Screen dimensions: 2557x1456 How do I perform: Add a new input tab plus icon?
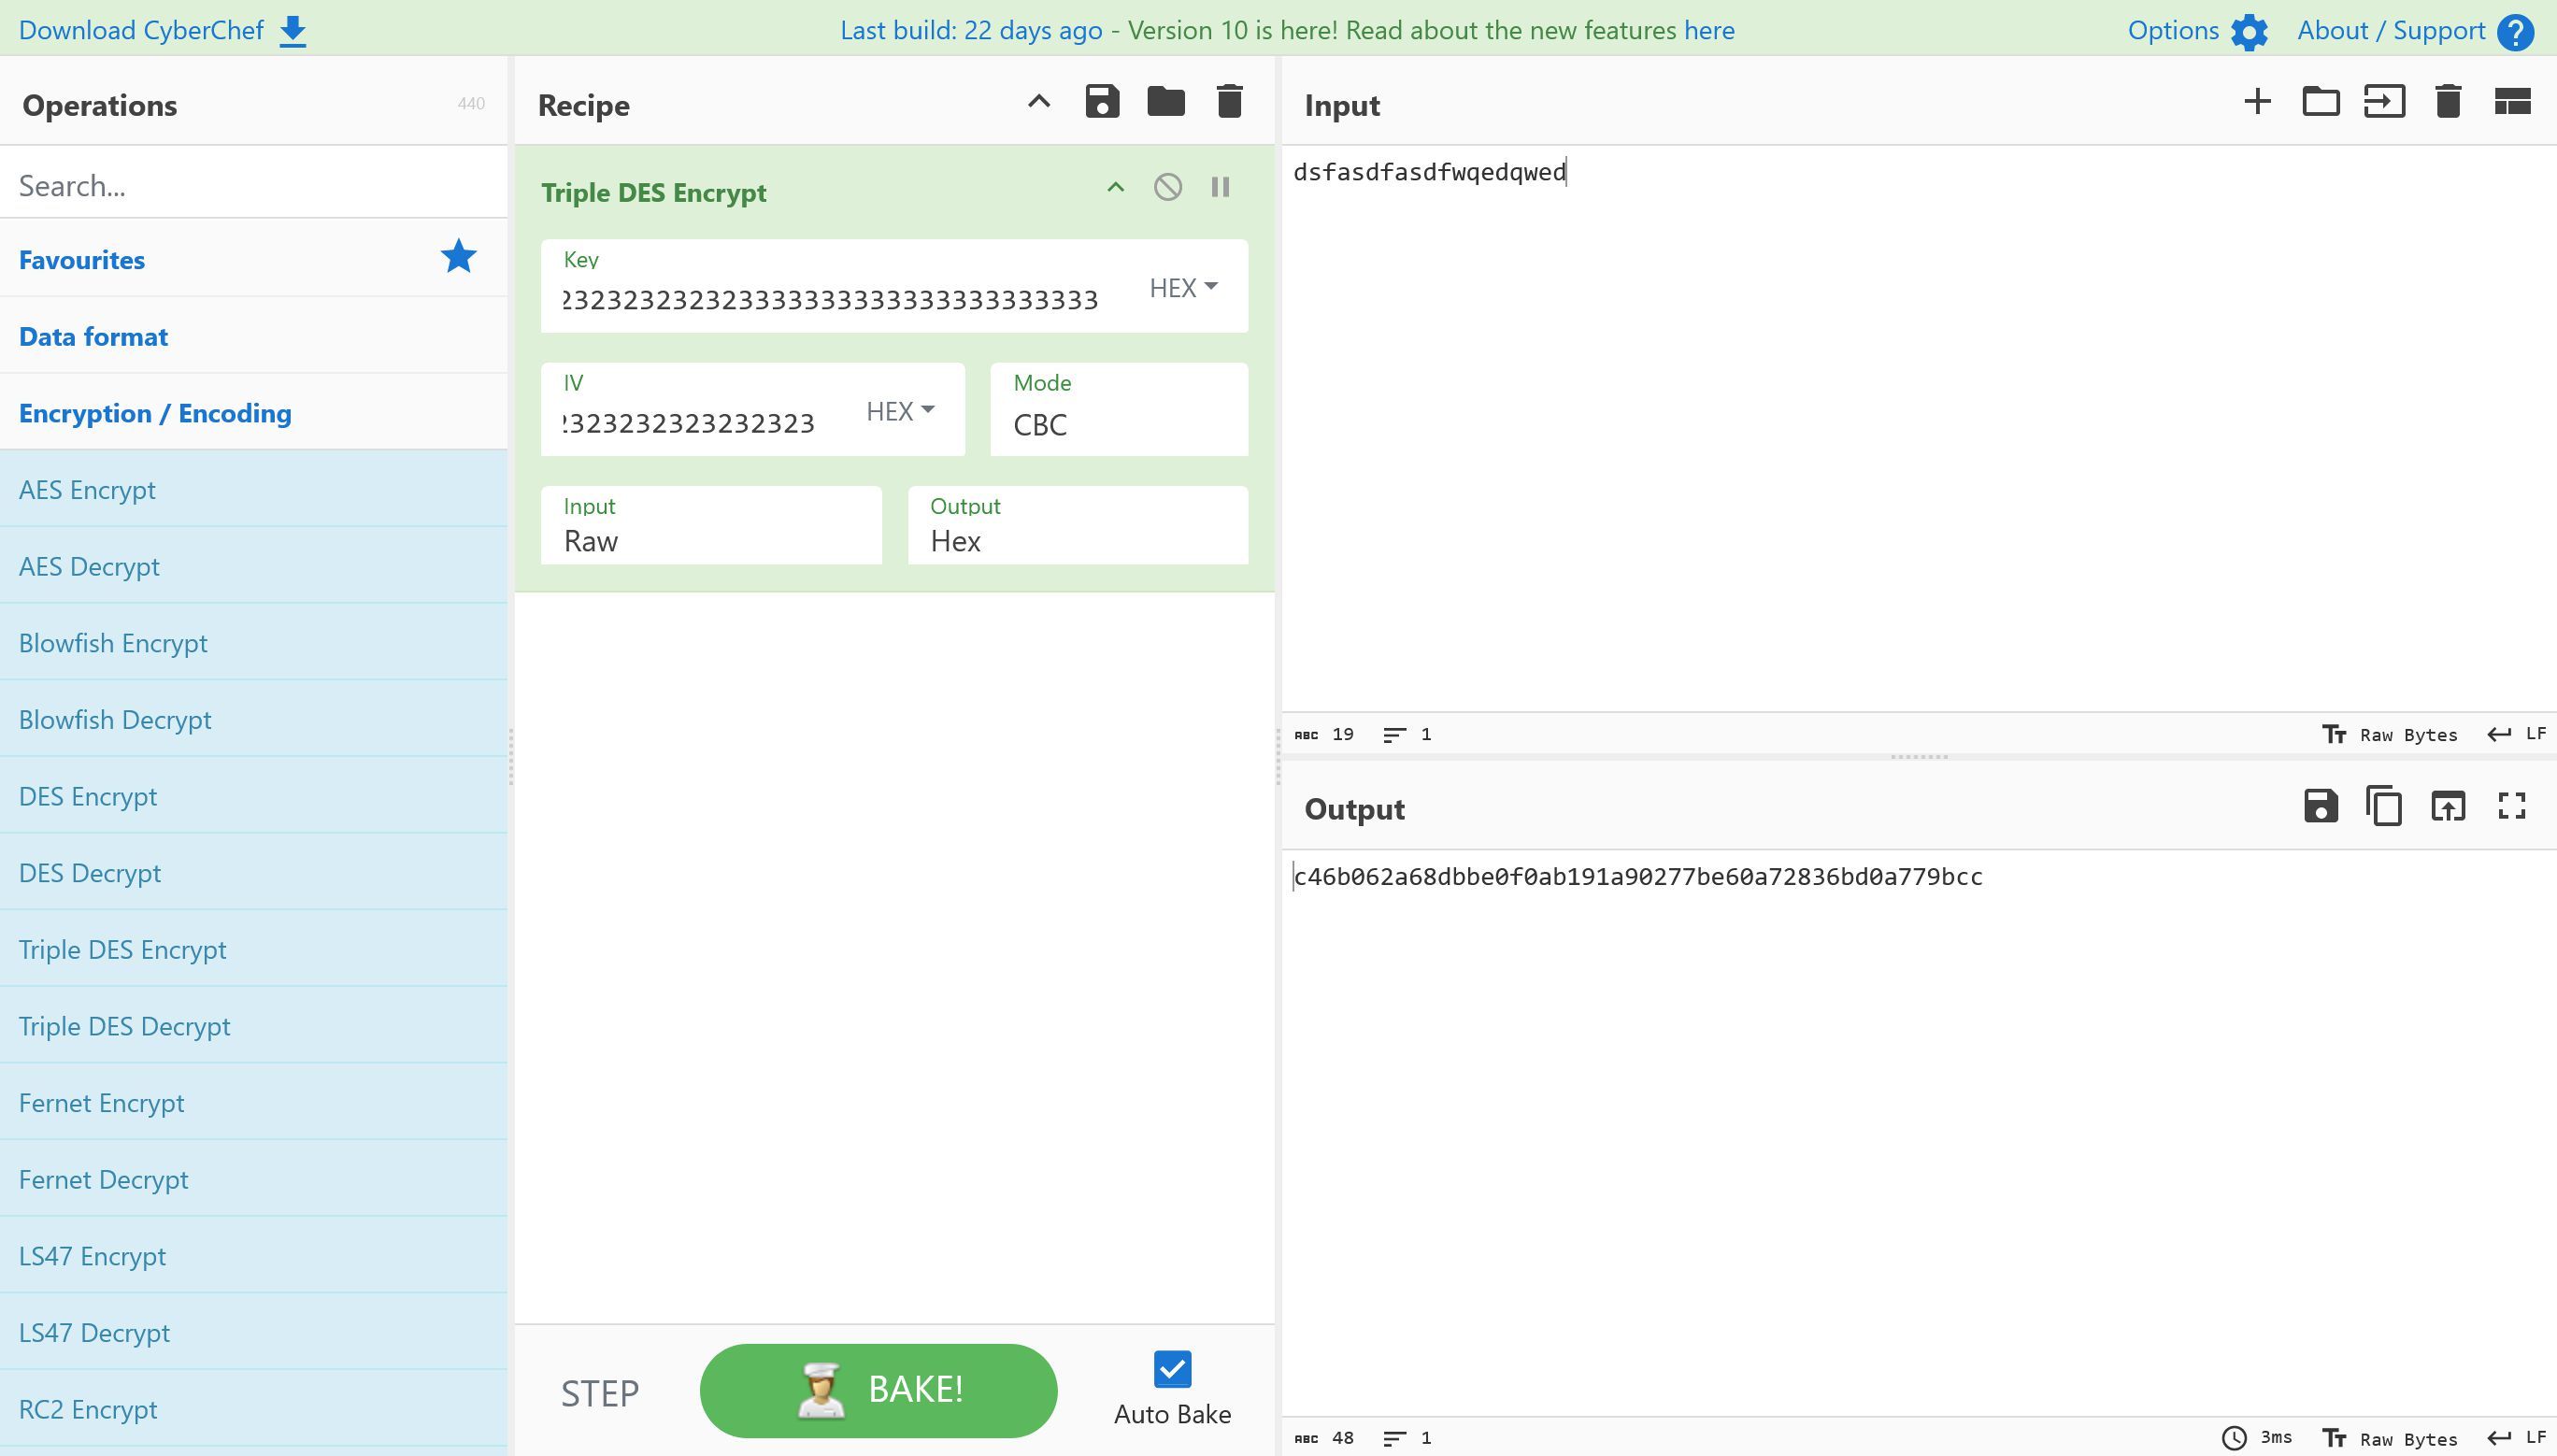(x=2257, y=101)
